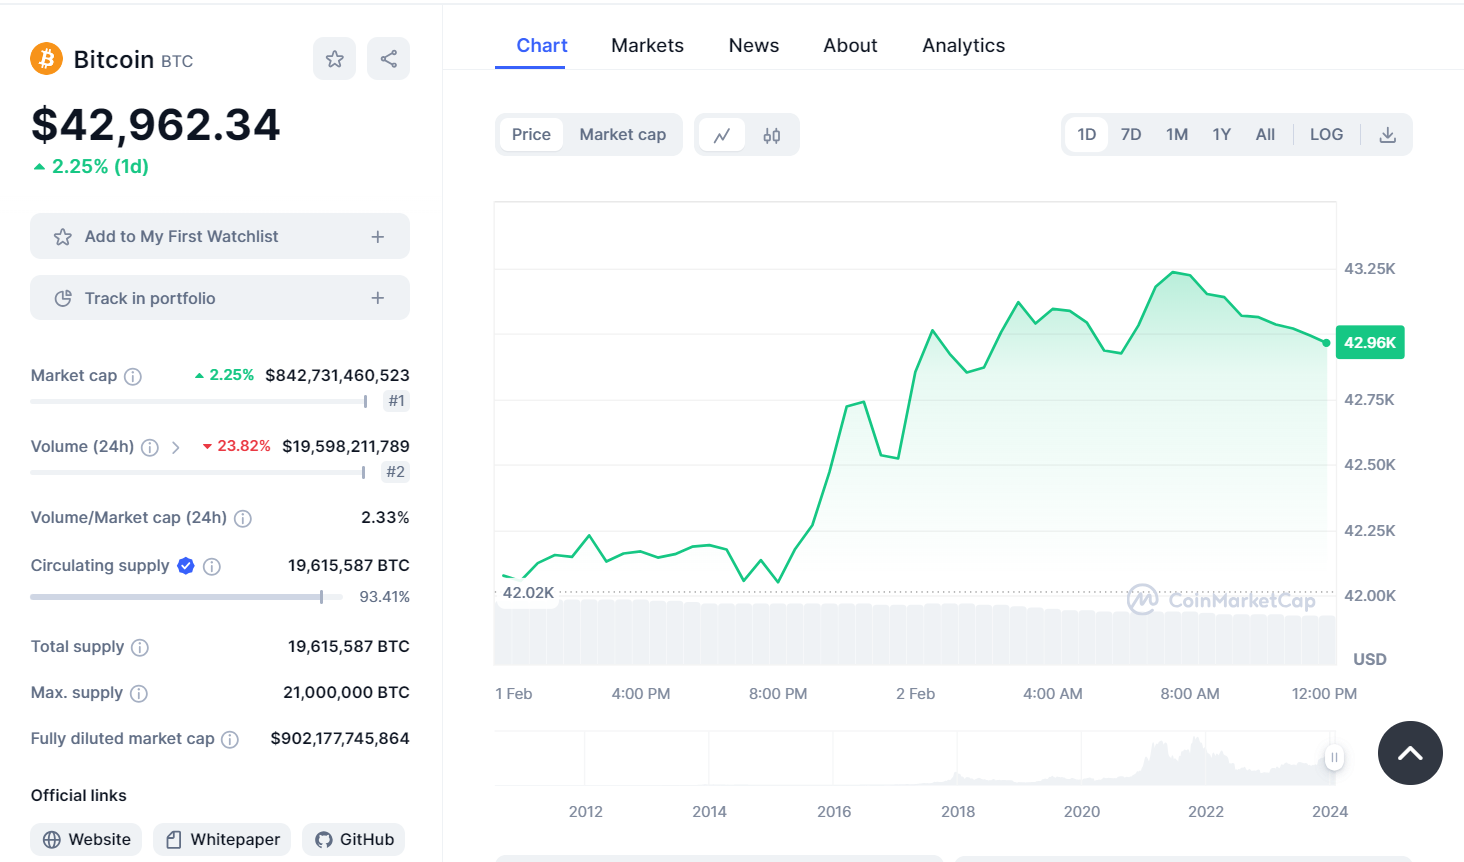
Task: Open the Markets tab
Action: coord(648,46)
